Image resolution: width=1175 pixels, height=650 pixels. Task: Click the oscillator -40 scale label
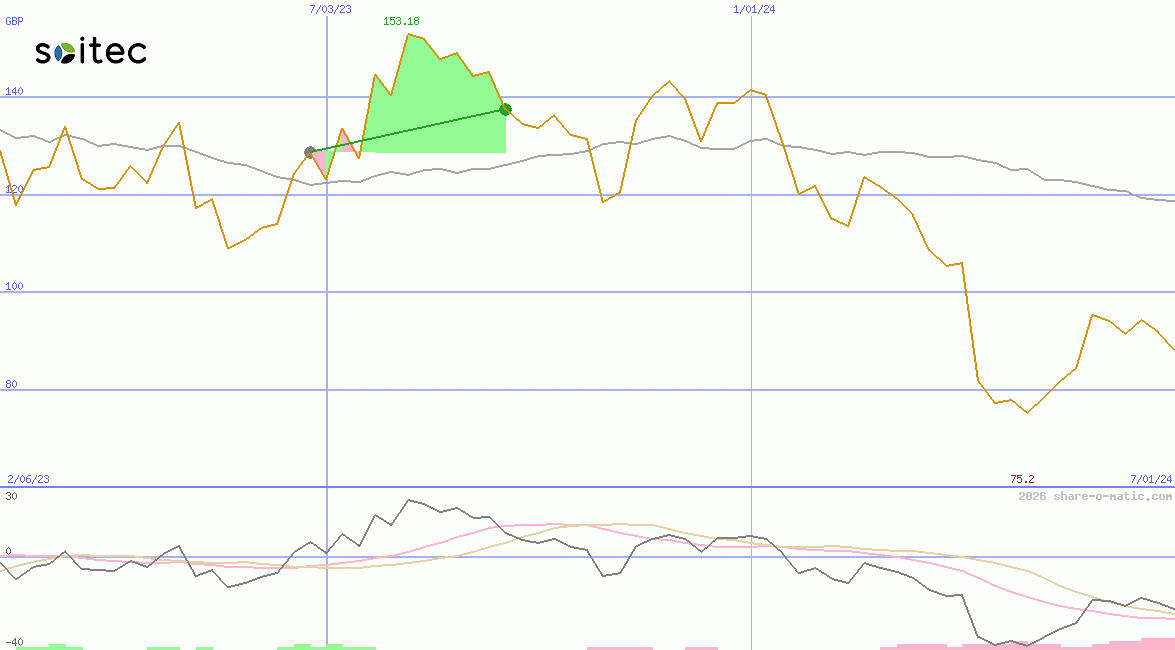pyautogui.click(x=13, y=642)
